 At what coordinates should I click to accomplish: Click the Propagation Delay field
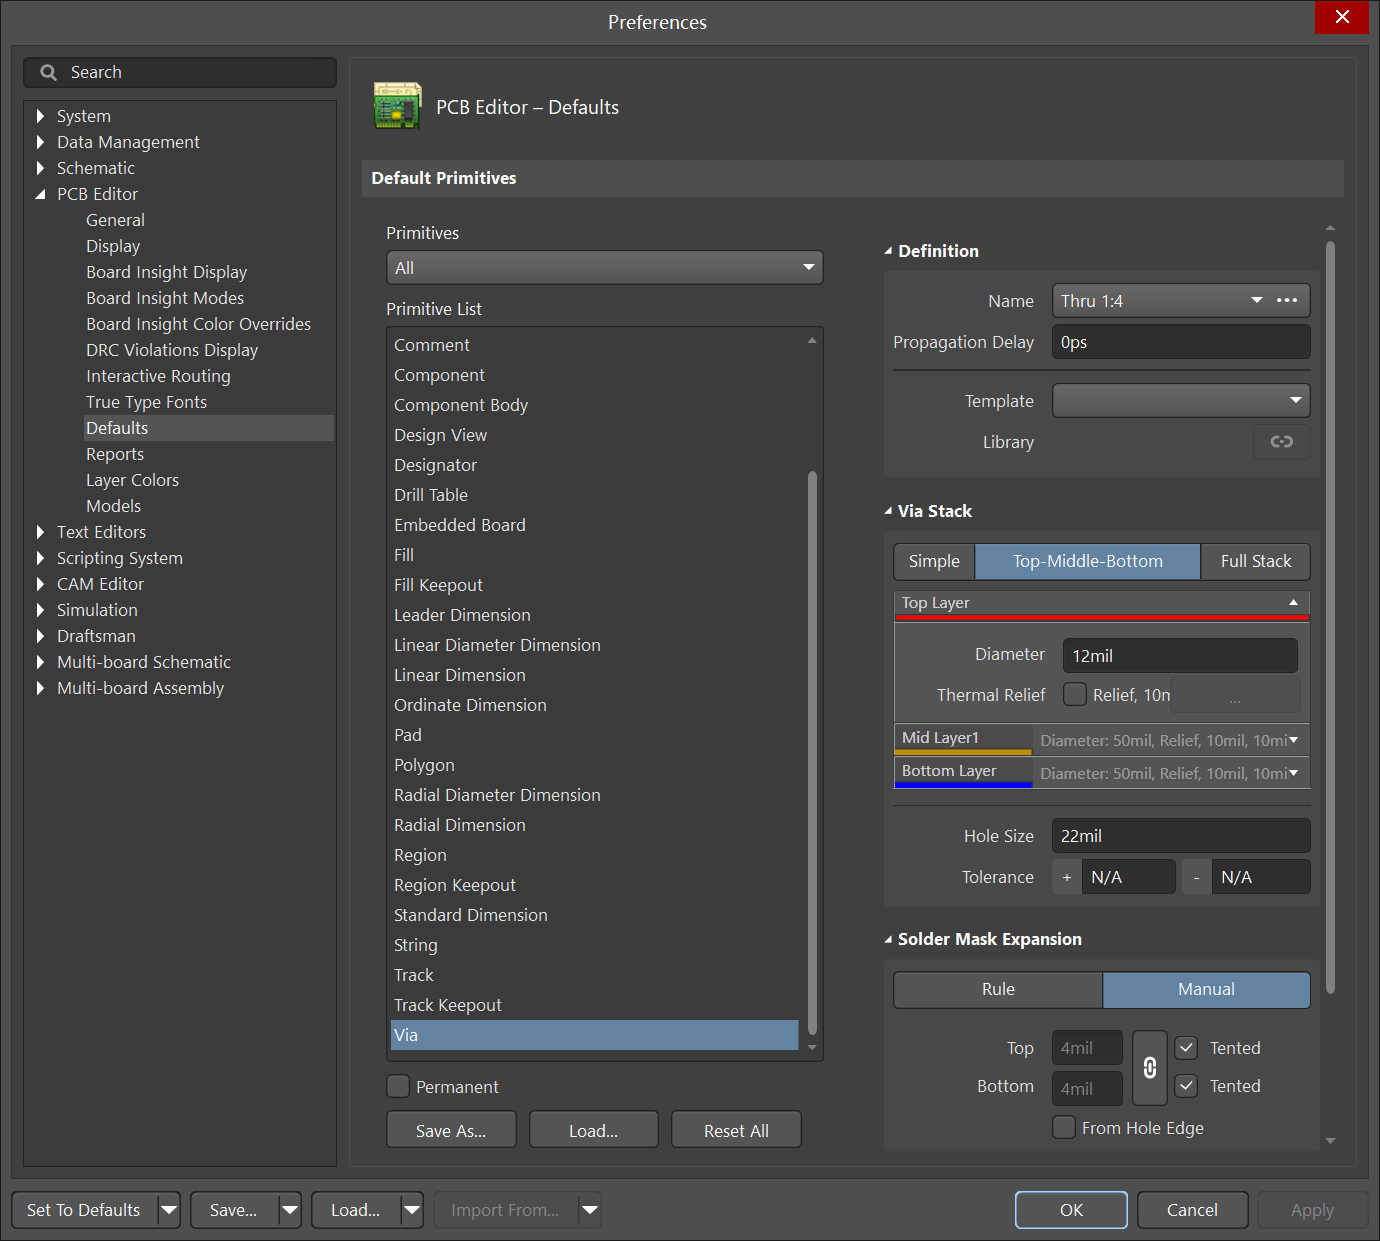point(1181,342)
